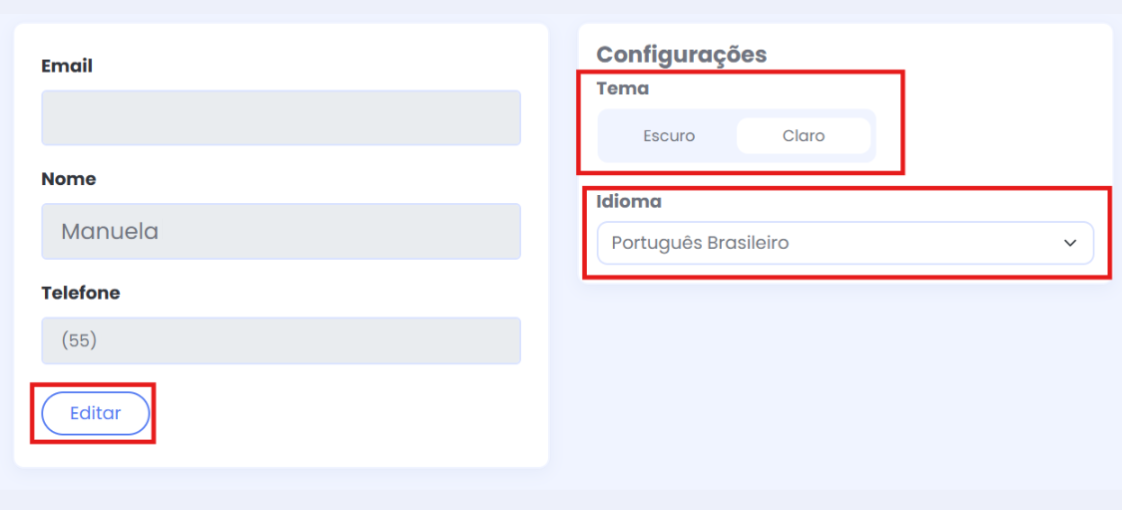Image resolution: width=1122 pixels, height=510 pixels.
Task: Click the (55) country code text
Action: [x=78, y=341]
